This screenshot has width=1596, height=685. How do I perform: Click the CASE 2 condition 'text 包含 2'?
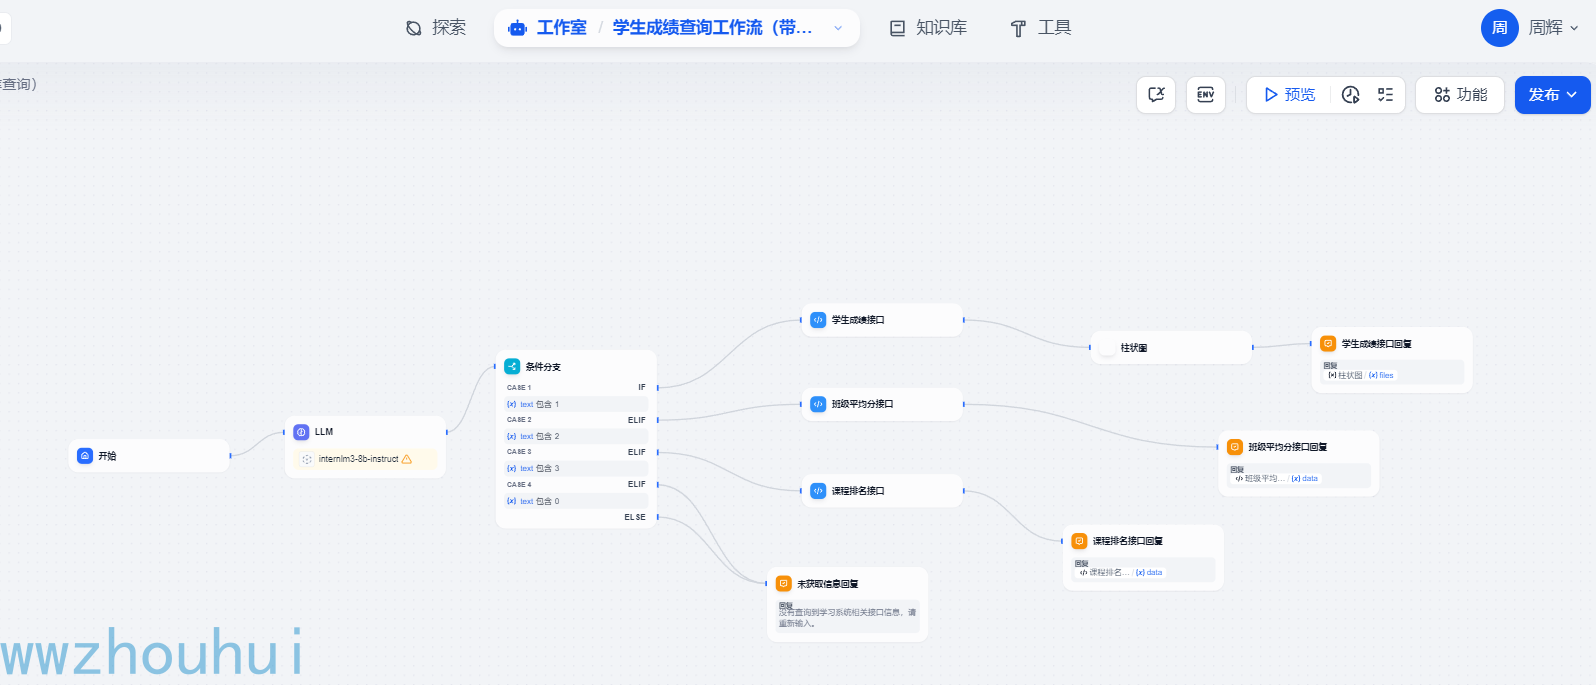point(577,436)
